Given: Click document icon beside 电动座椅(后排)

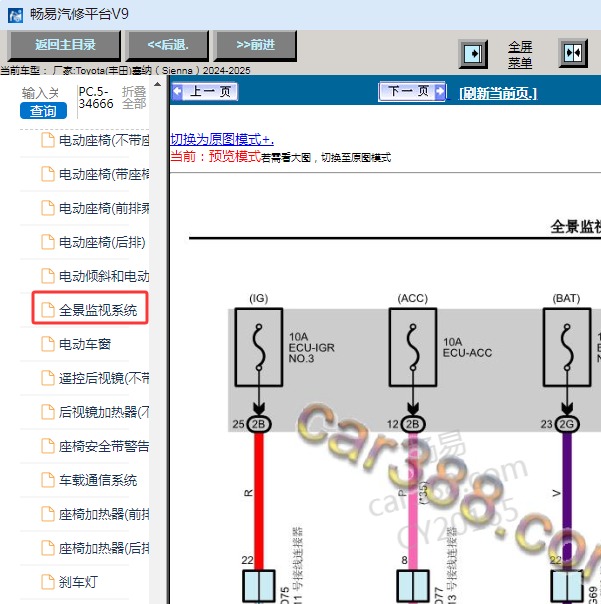Looking at the screenshot, I should point(48,242).
